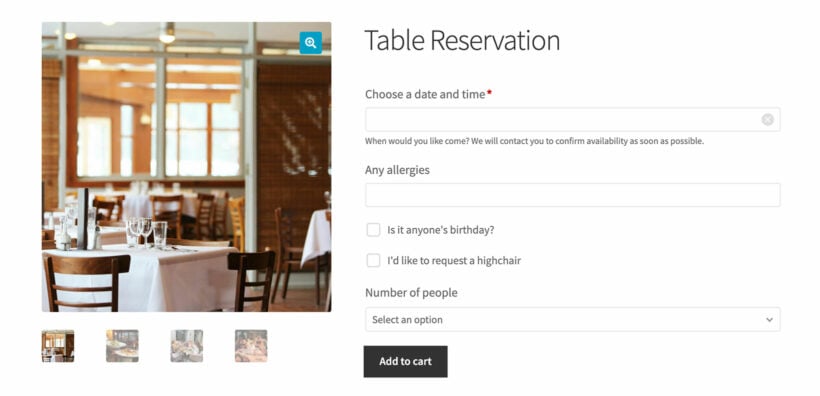Select the second gallery thumbnail
Screen dimensions: 820x396
[122, 346]
